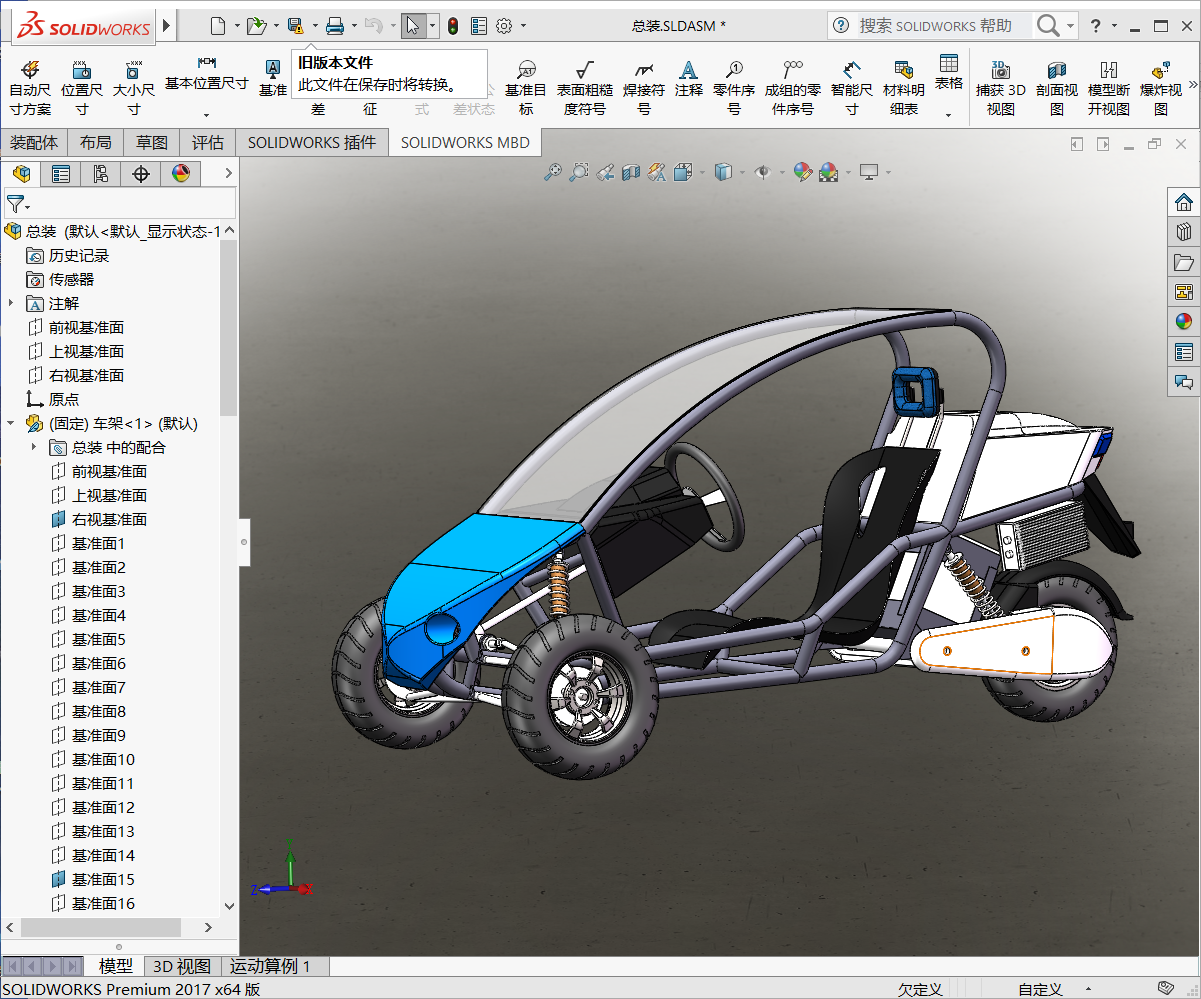The height and width of the screenshot is (999, 1201).
Task: Open the DisplayManager tab icon in the left panel
Action: [180, 174]
